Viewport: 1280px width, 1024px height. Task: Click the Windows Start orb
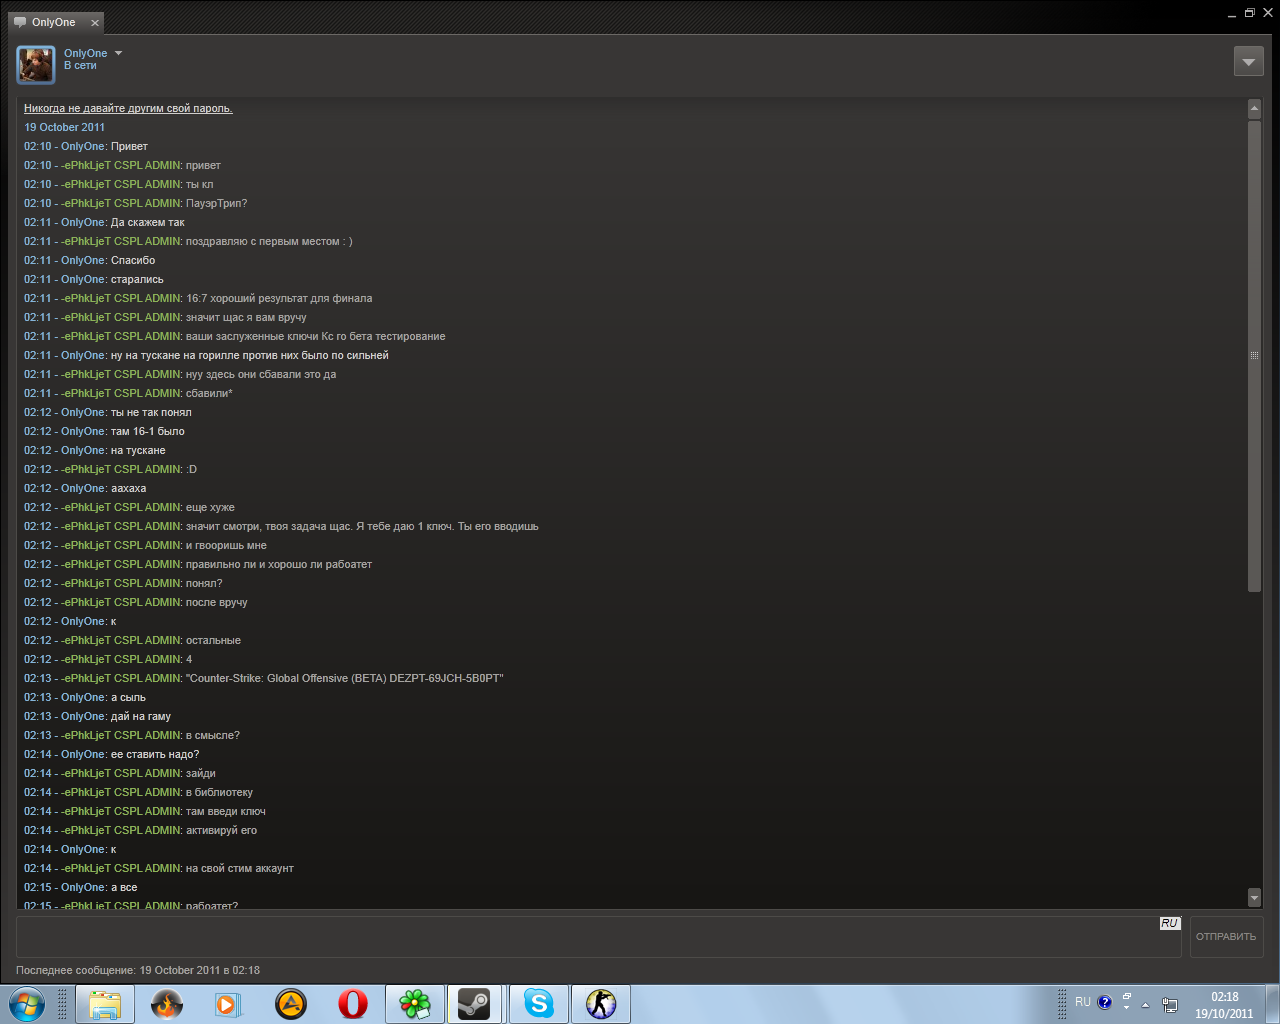[x=27, y=1004]
